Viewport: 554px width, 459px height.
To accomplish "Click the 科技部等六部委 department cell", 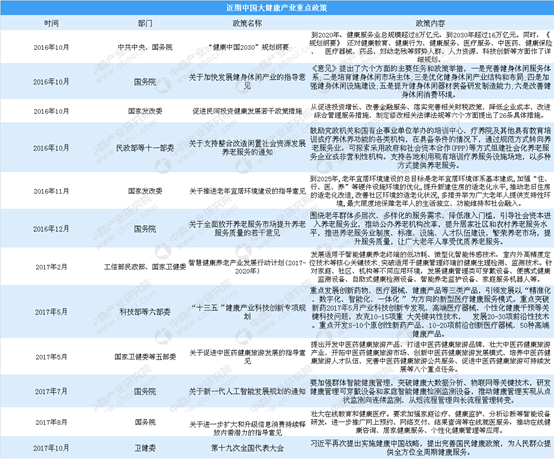I will 145,312.
